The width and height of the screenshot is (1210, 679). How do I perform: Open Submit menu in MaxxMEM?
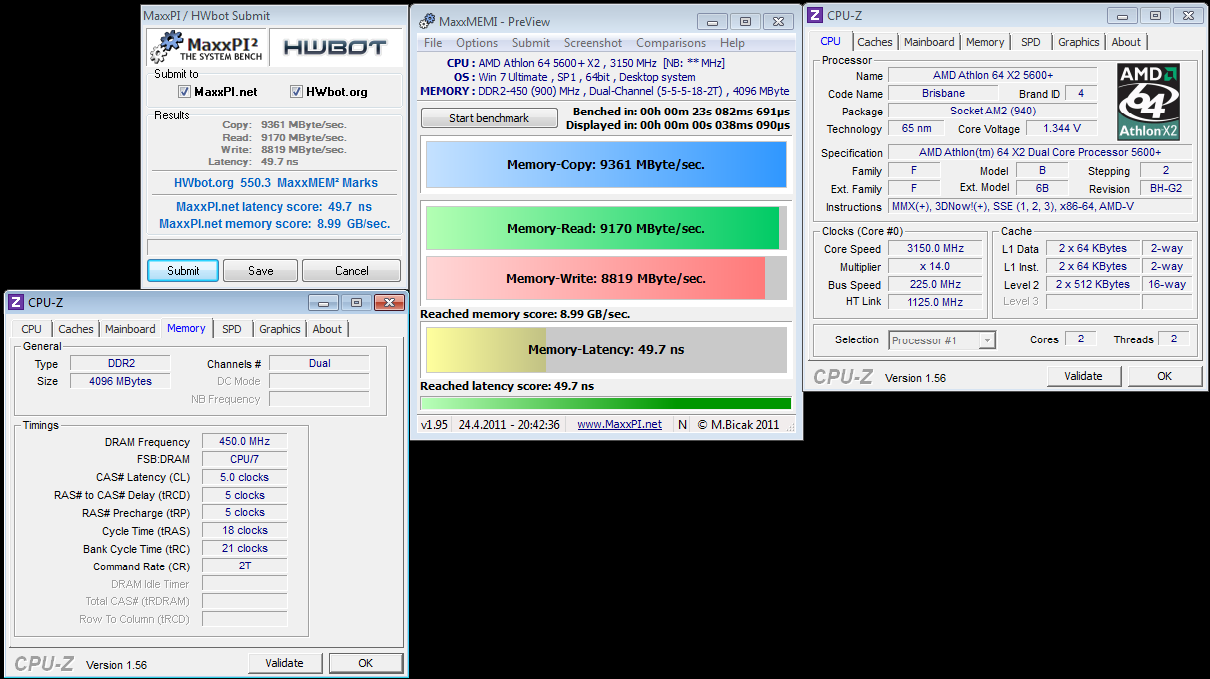tap(531, 43)
